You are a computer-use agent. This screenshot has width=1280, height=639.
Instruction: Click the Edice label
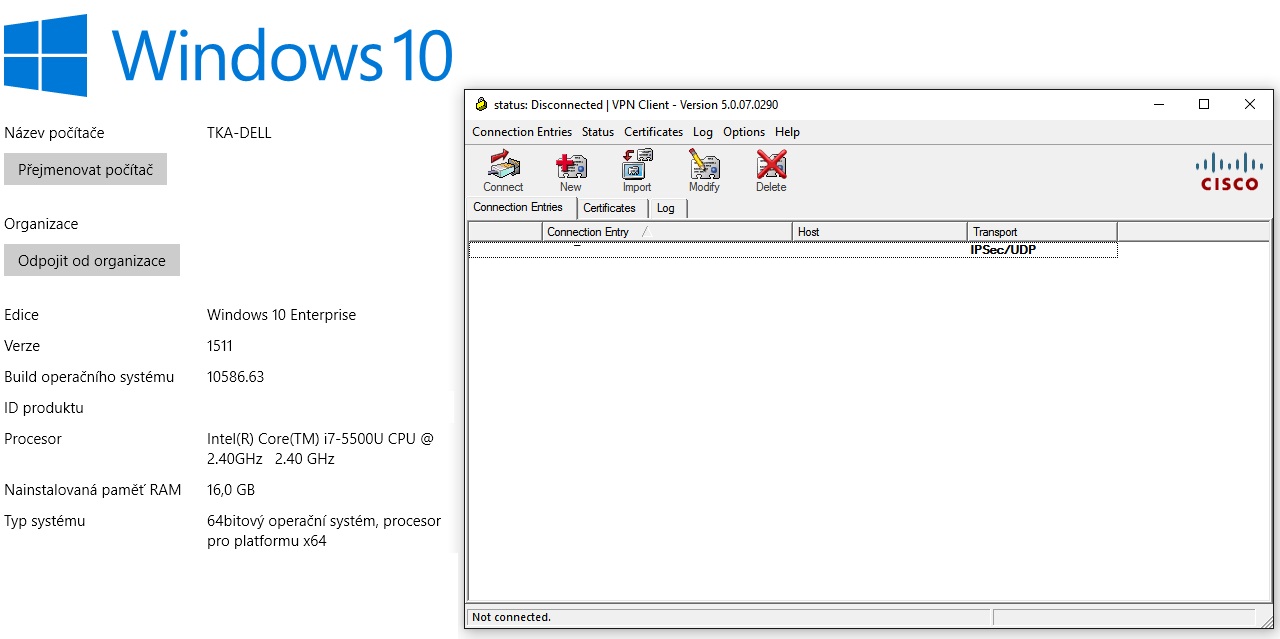click(x=22, y=315)
